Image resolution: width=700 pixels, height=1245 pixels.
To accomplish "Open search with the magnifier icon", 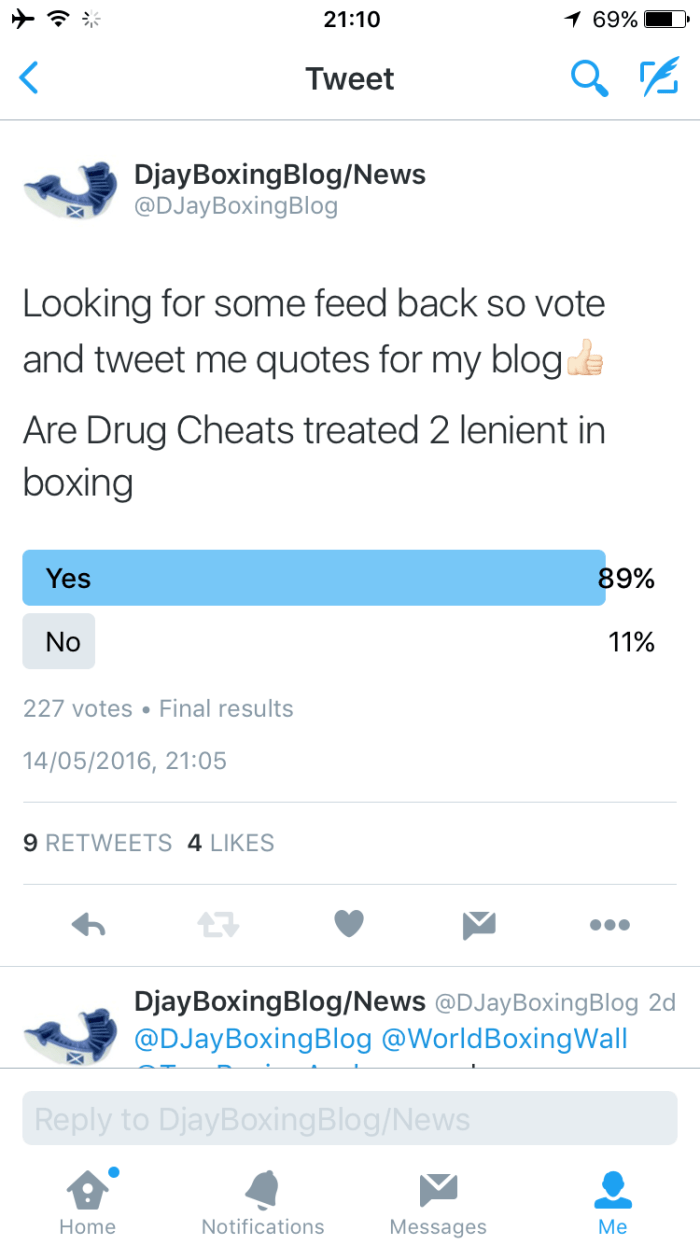I will point(589,78).
